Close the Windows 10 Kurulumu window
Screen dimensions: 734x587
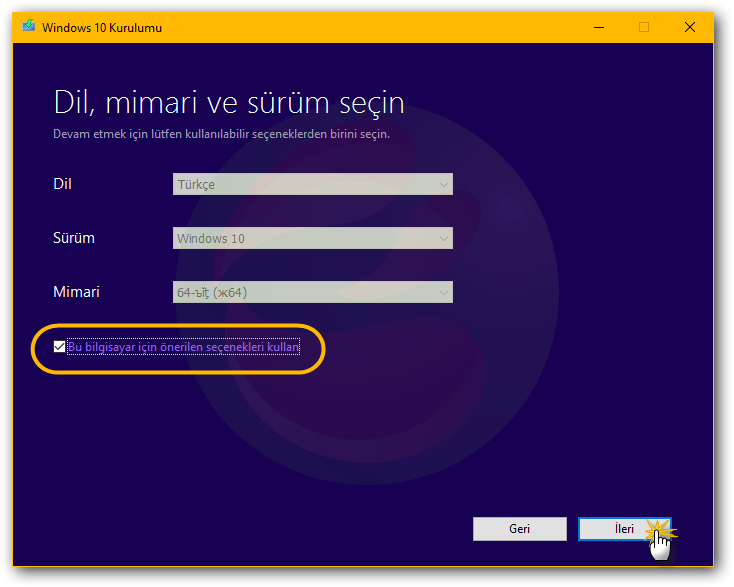coord(690,27)
